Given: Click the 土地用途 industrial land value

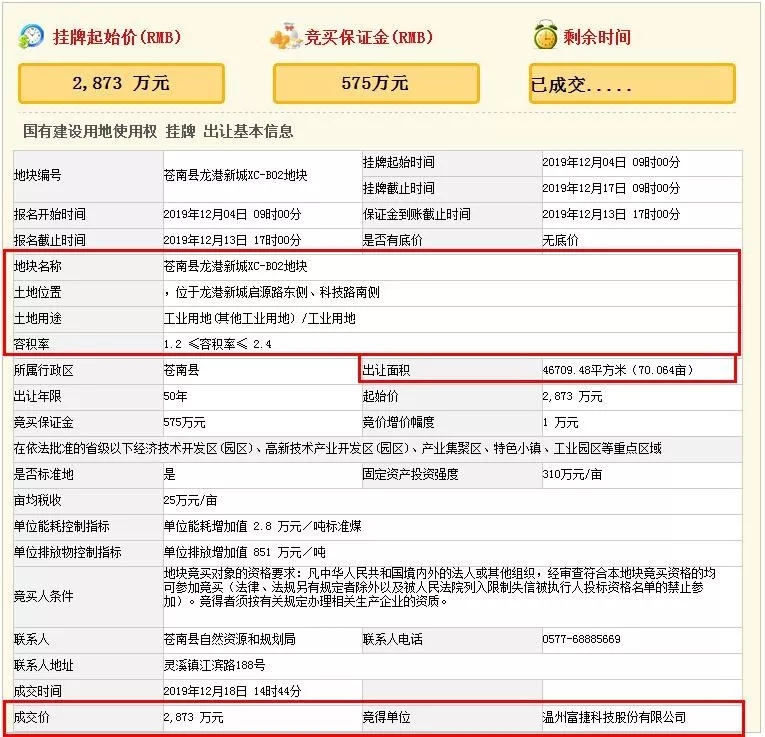Looking at the screenshot, I should click(259, 319).
